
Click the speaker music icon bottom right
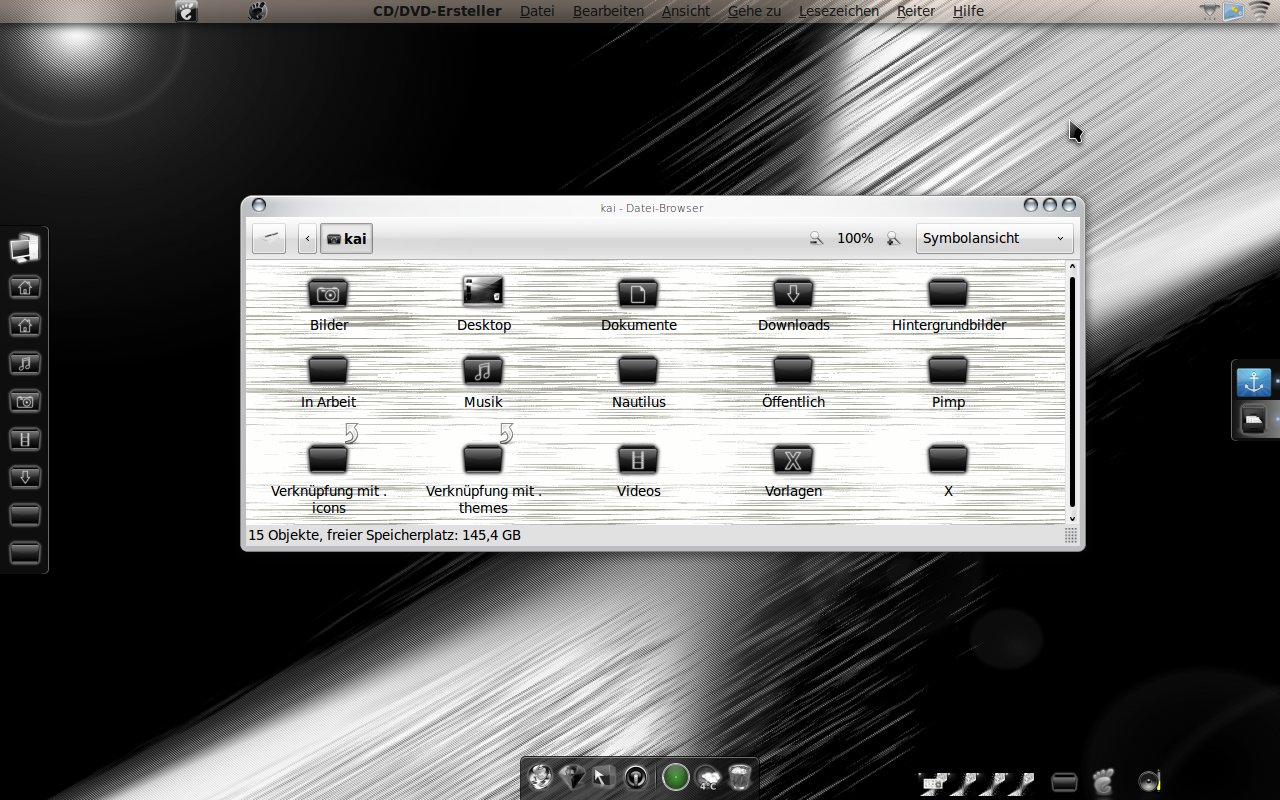click(1150, 780)
